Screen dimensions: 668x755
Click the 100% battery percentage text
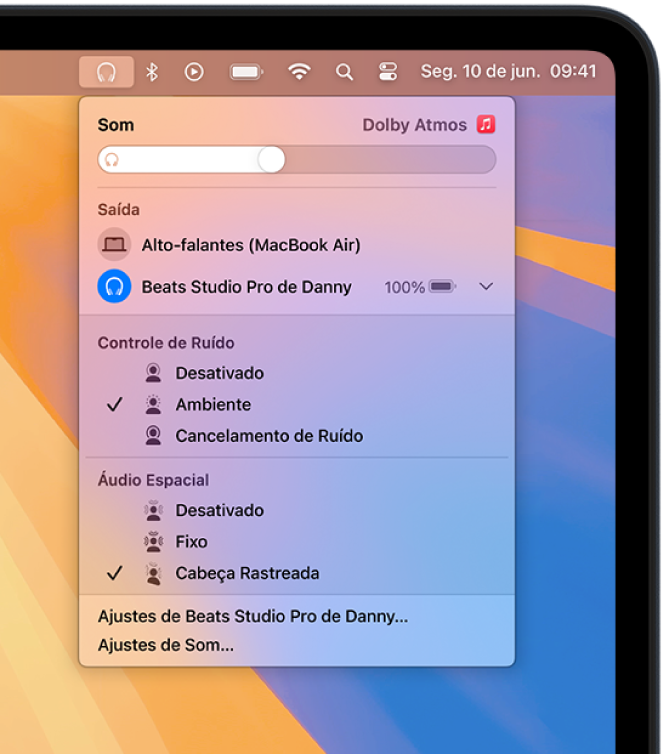tap(404, 287)
